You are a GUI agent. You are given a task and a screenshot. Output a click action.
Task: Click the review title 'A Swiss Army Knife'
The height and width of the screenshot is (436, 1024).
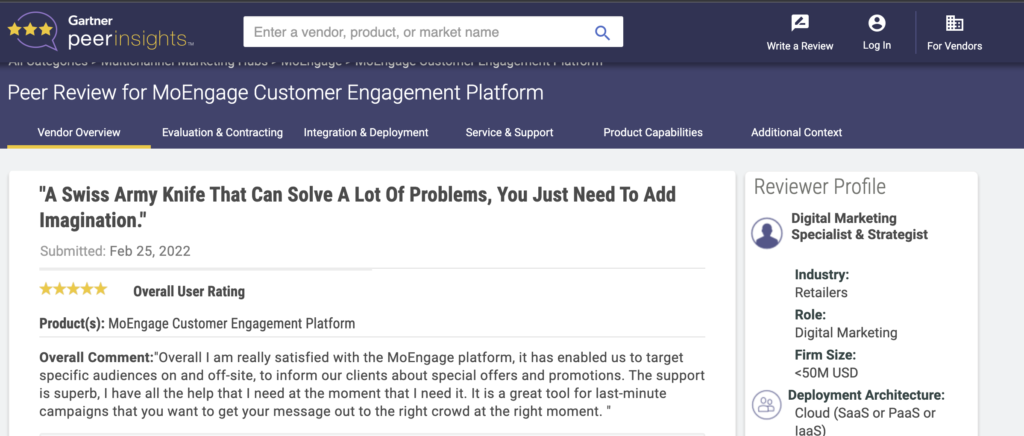coord(357,207)
